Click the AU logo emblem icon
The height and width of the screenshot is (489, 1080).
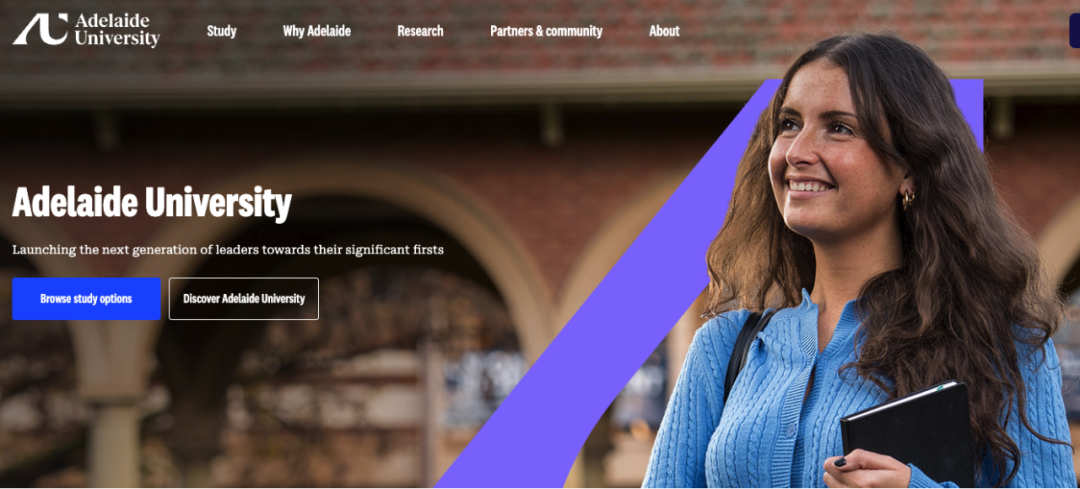tap(40, 30)
